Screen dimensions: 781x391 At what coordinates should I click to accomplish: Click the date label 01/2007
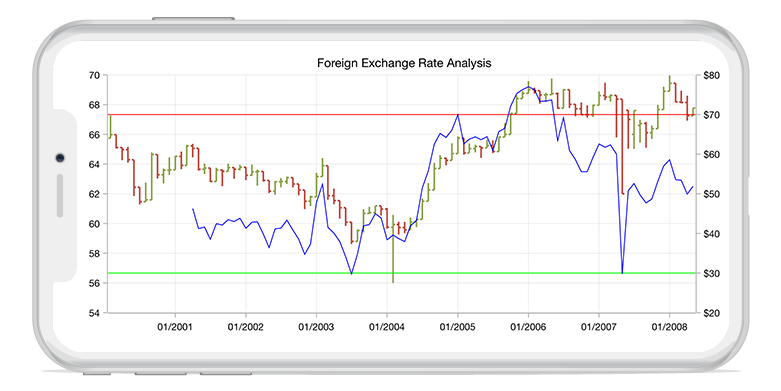click(599, 327)
